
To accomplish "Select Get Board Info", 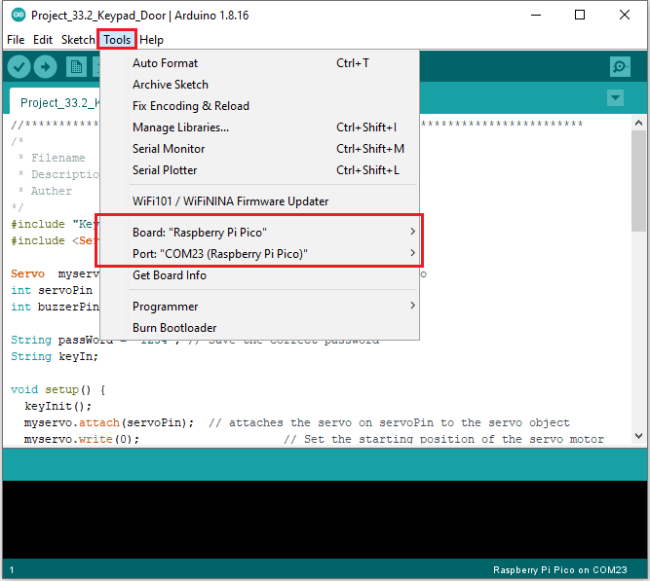I will point(260,275).
